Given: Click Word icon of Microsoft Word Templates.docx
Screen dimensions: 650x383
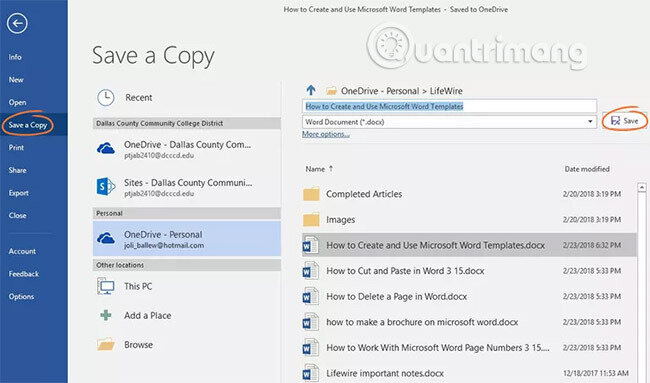Looking at the screenshot, I should pyautogui.click(x=310, y=245).
